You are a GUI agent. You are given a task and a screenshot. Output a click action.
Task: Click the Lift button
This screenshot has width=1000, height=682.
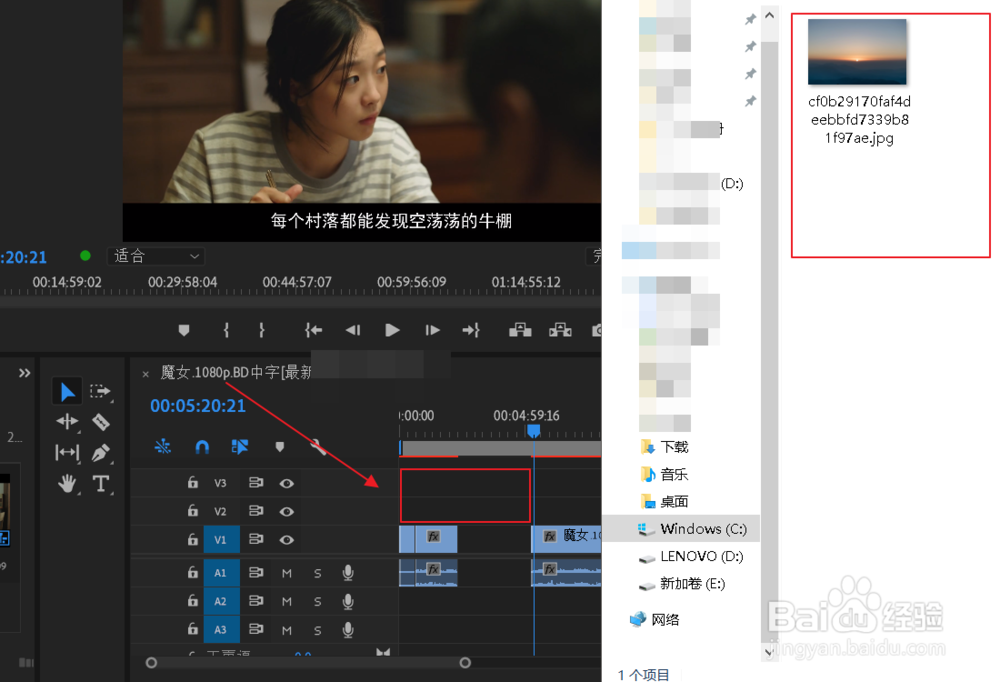pyautogui.click(x=520, y=330)
